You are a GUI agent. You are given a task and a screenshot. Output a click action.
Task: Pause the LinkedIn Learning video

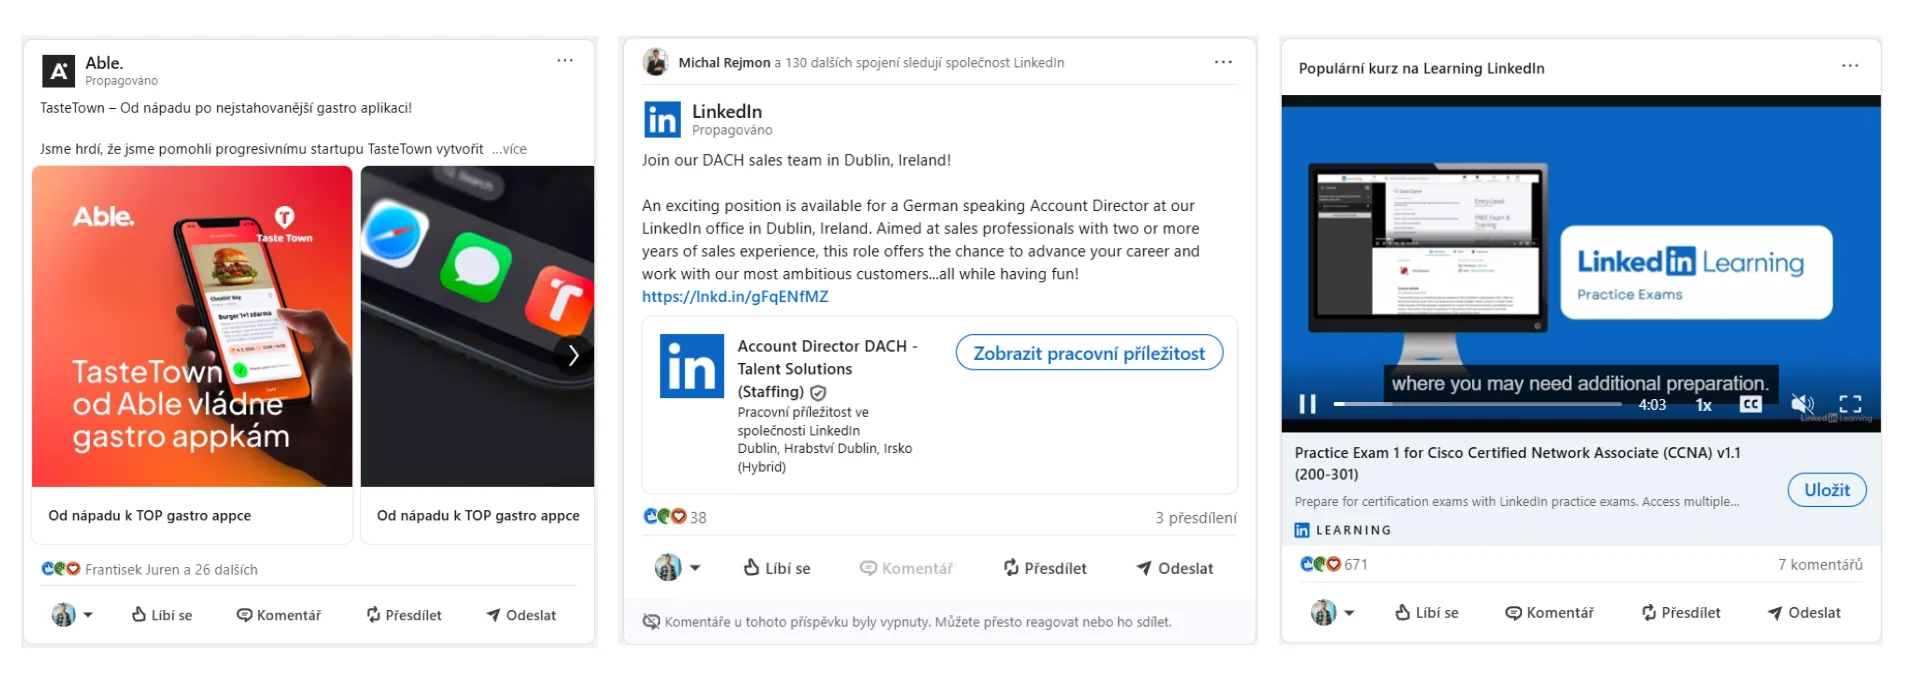click(1307, 404)
